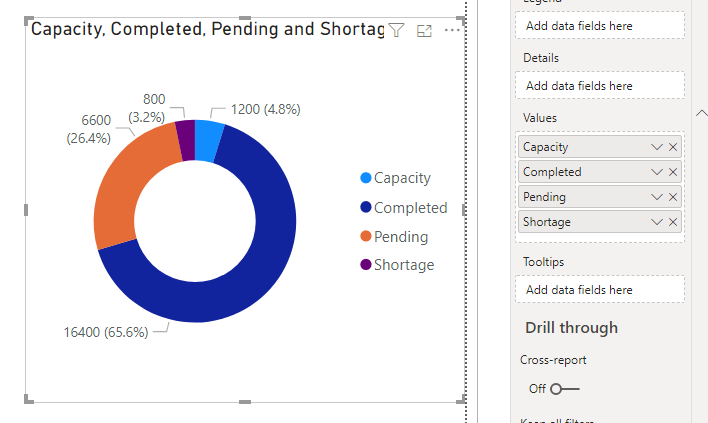This screenshot has height=423, width=708.
Task: Click the purple Shortage donut slice
Action: coord(186,140)
